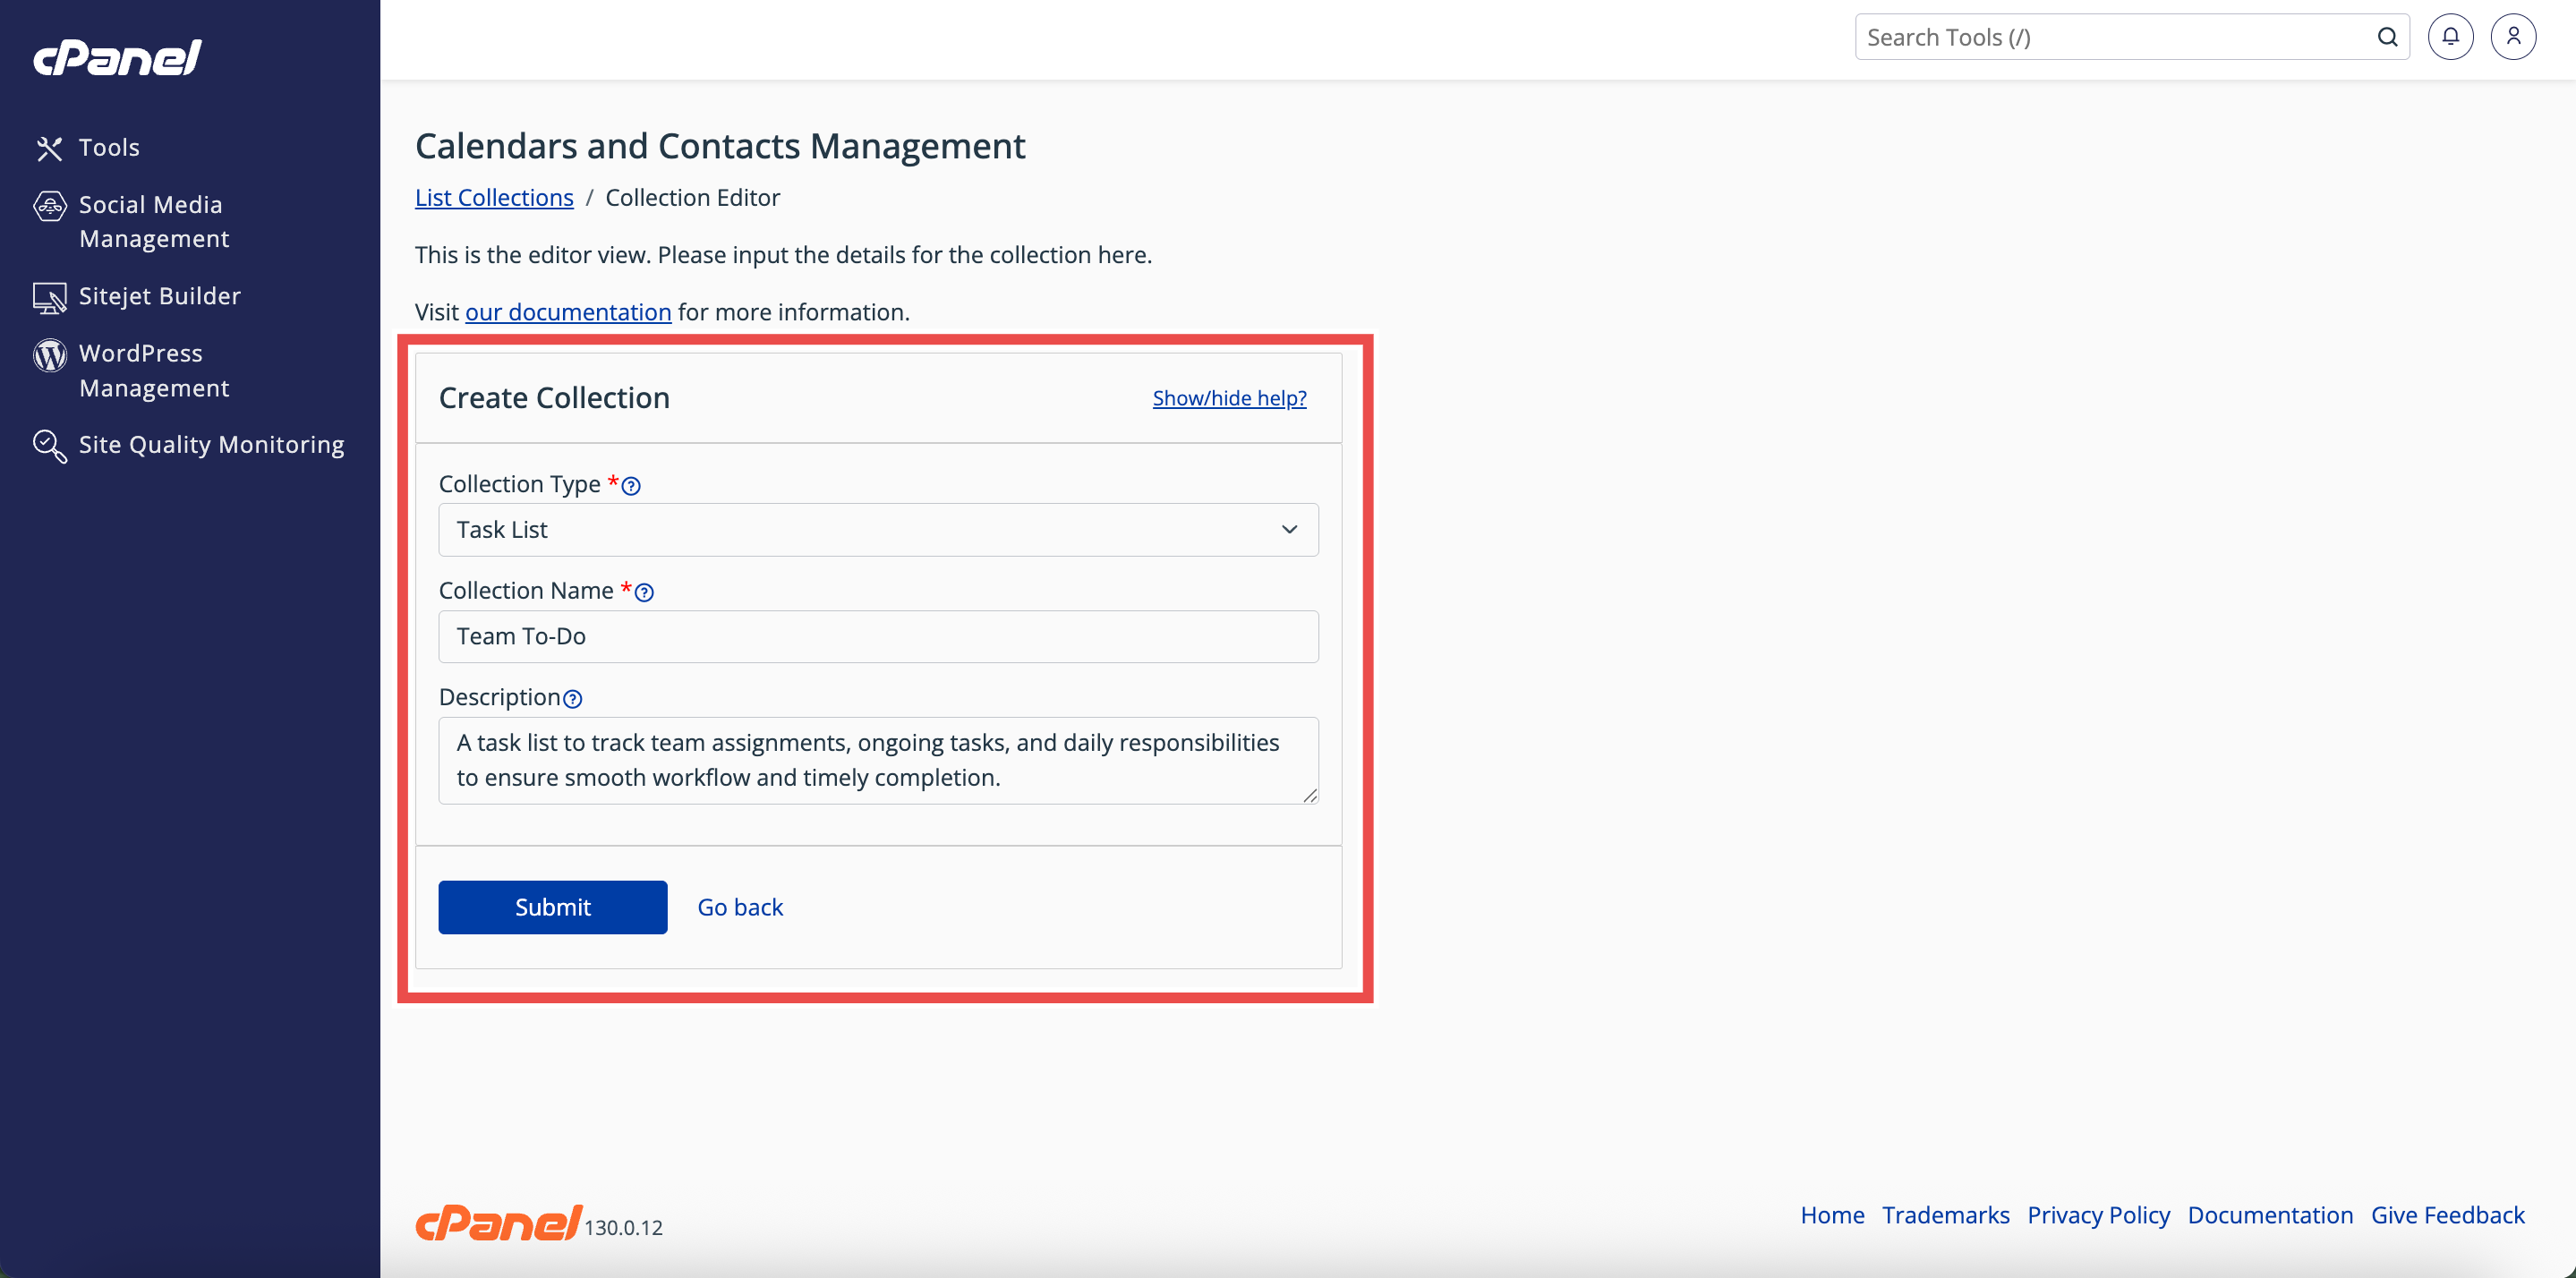Click the Site Quality Monitoring magnifier icon
This screenshot has height=1278, width=2576.
[x=49, y=446]
